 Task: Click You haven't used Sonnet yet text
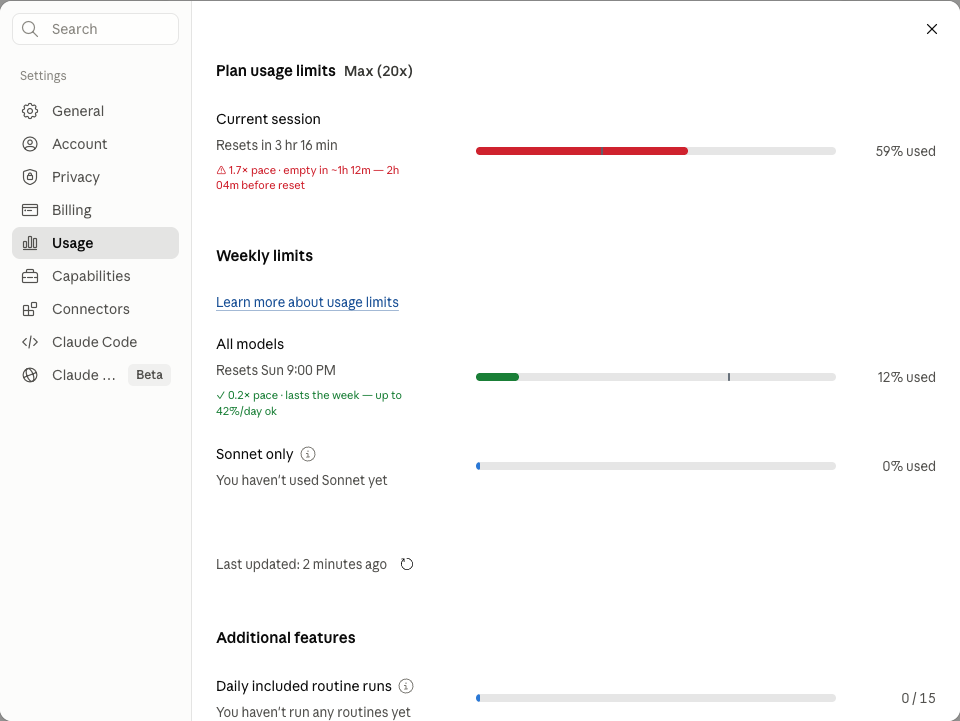pyautogui.click(x=302, y=480)
